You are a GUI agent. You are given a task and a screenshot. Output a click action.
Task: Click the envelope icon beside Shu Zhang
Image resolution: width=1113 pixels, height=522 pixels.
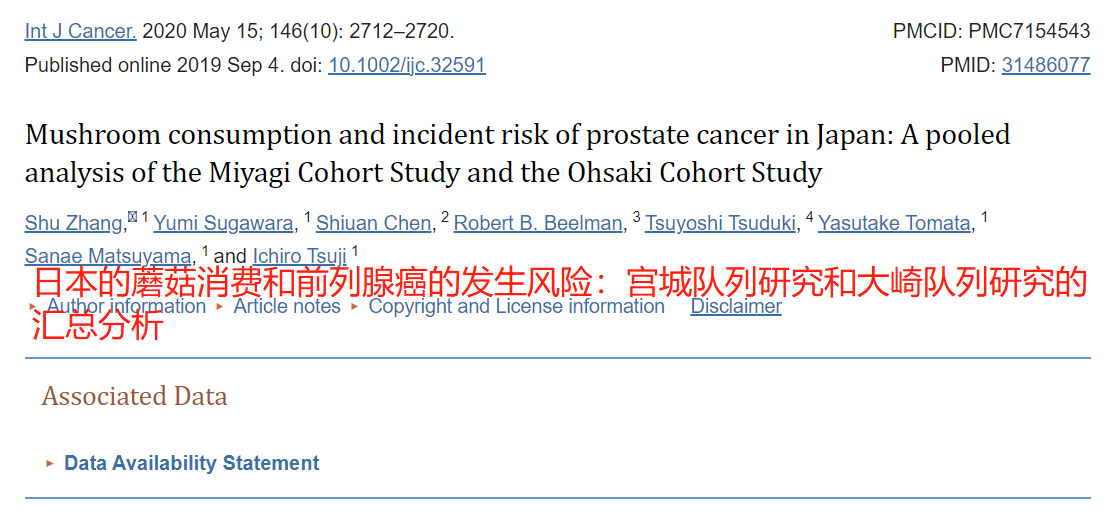[132, 216]
